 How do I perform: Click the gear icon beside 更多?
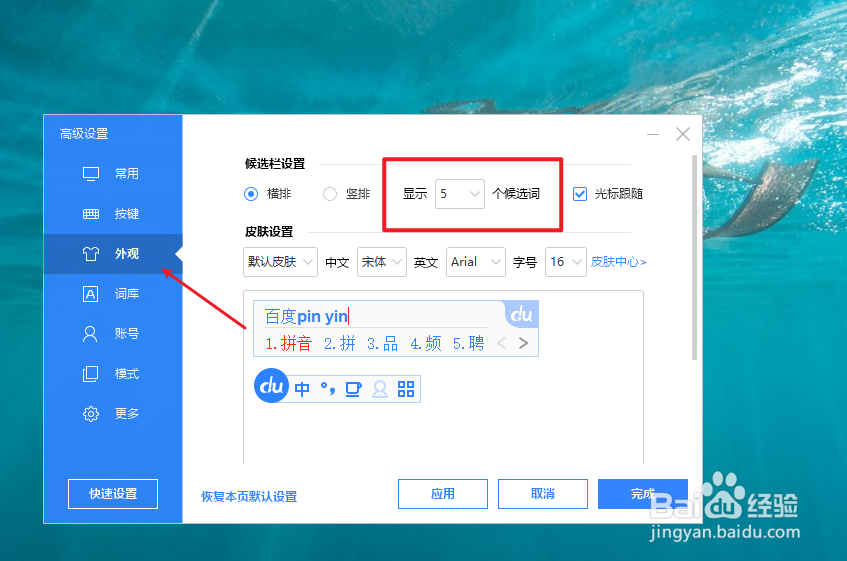(91, 414)
